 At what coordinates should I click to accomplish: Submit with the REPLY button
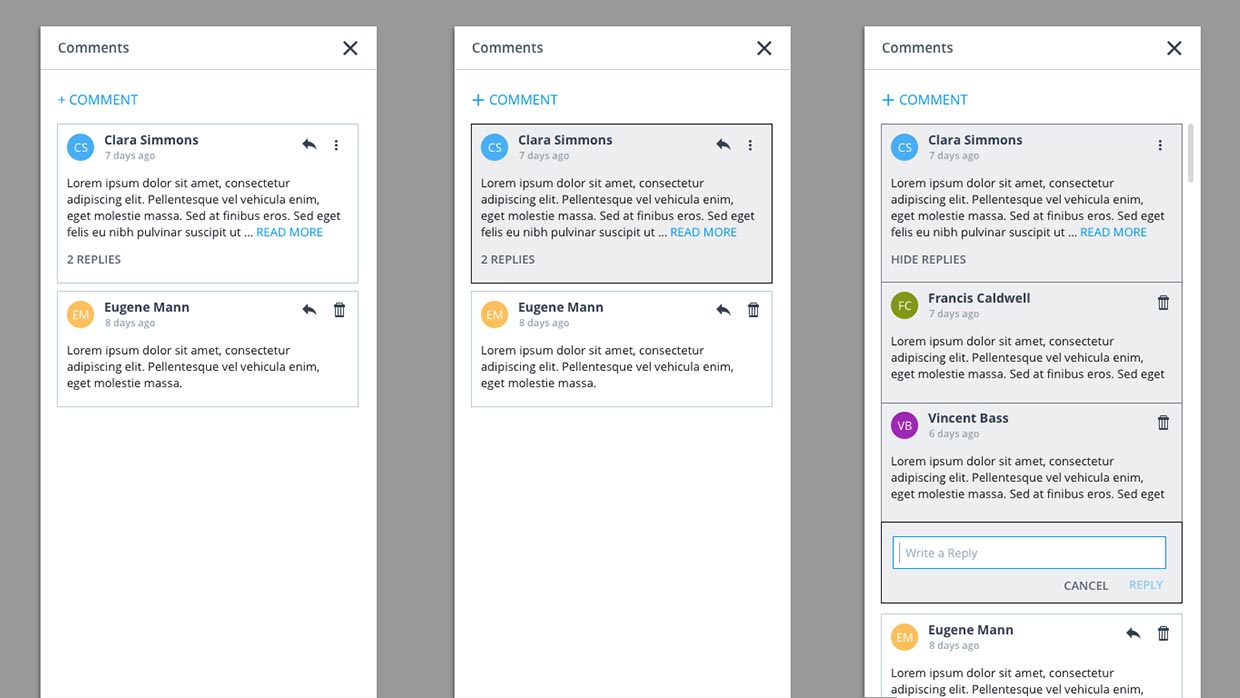[x=1146, y=585]
